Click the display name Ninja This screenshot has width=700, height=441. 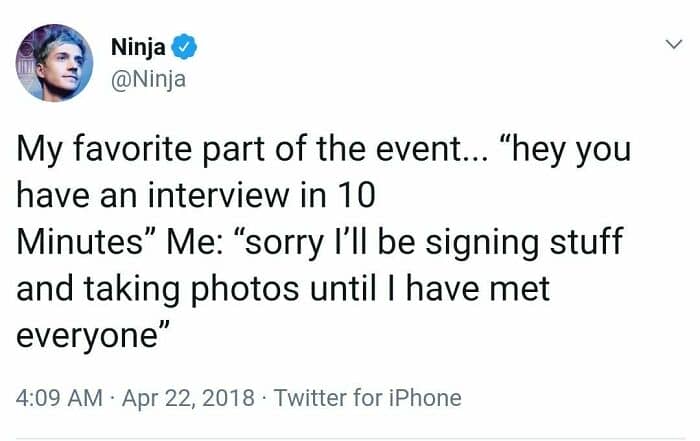tap(140, 44)
